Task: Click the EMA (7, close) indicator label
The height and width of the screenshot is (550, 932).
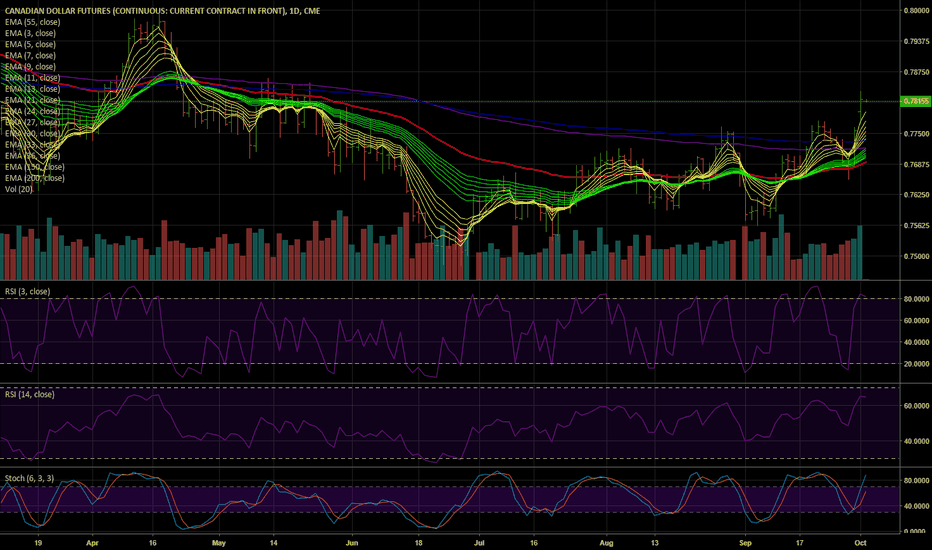Action: [30, 56]
